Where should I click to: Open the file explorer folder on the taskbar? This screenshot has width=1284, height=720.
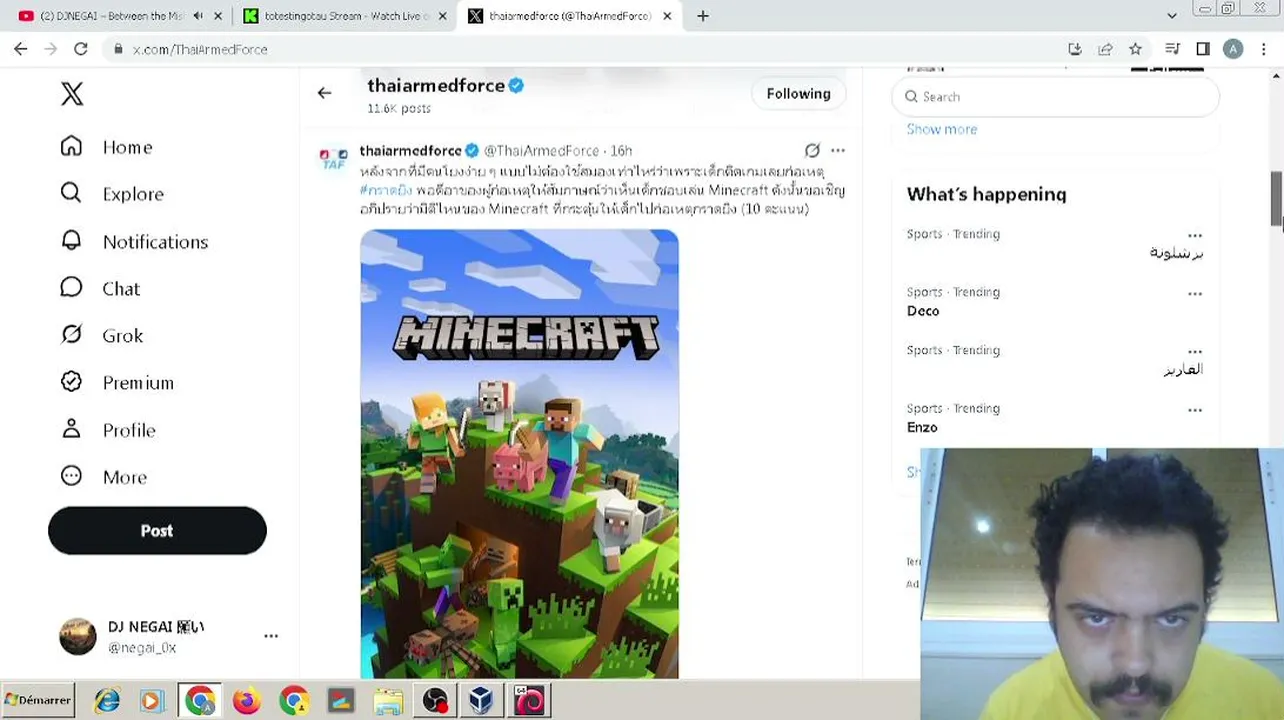pos(388,701)
